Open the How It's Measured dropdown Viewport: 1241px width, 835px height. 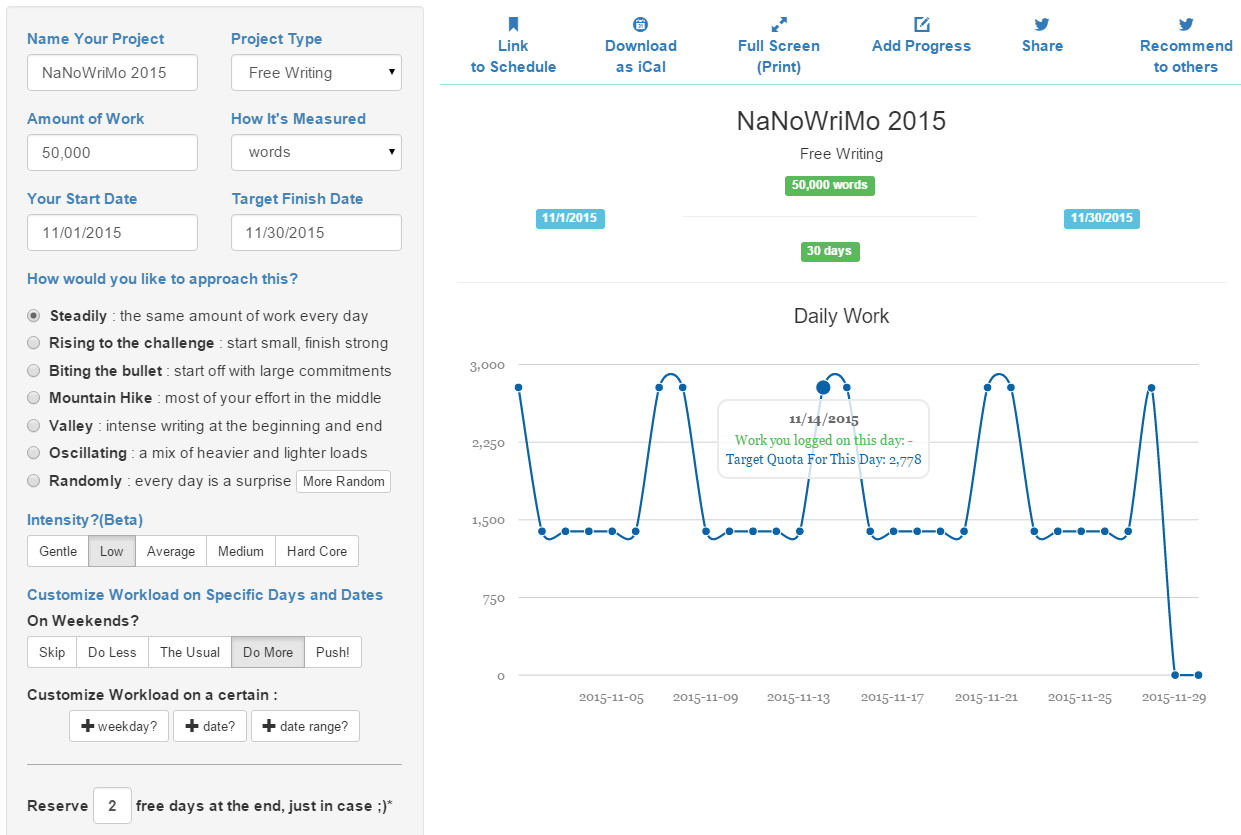(x=316, y=153)
